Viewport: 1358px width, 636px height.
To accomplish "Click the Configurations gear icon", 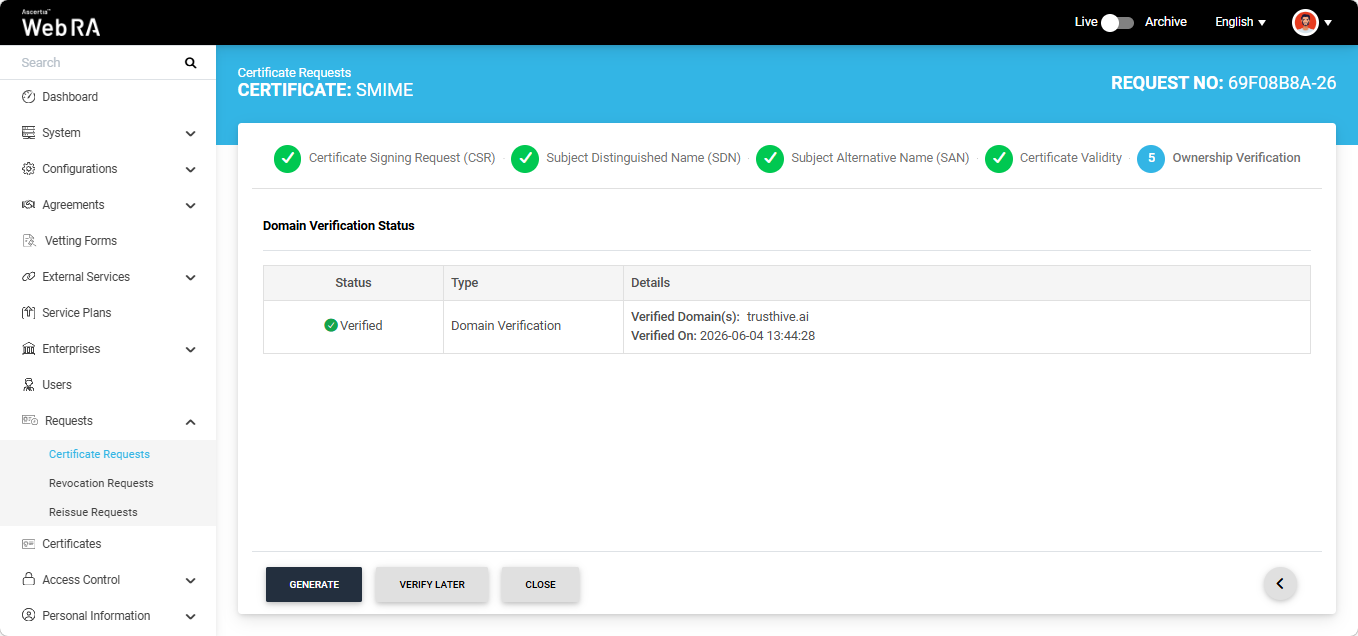I will point(29,169).
